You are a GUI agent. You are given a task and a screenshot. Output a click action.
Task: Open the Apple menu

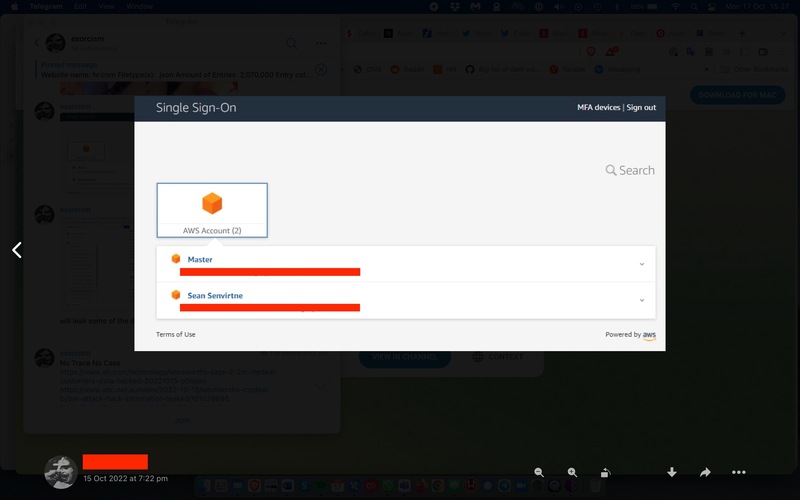[14, 6]
